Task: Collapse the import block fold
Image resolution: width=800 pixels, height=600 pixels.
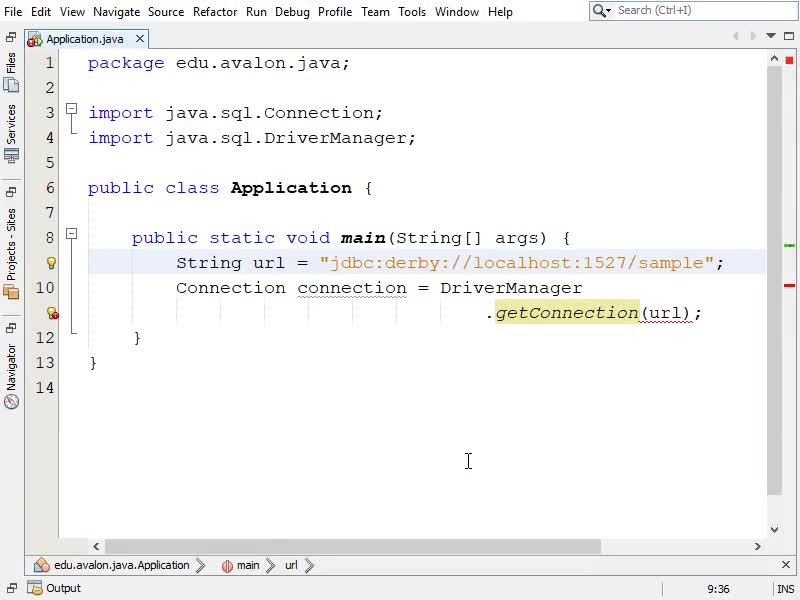Action: (x=71, y=108)
